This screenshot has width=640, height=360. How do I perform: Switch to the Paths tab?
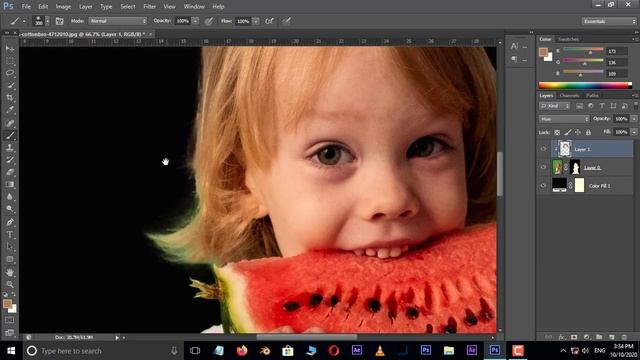592,96
